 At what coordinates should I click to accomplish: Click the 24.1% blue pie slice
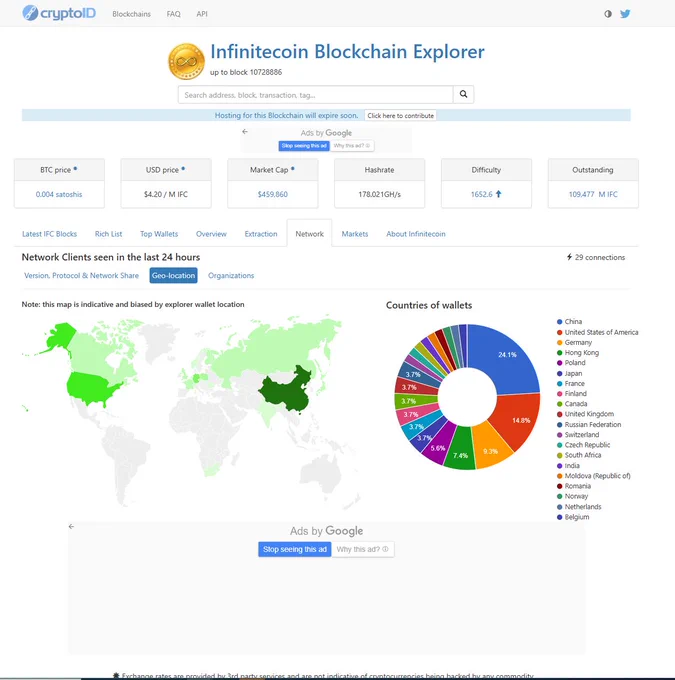[506, 358]
